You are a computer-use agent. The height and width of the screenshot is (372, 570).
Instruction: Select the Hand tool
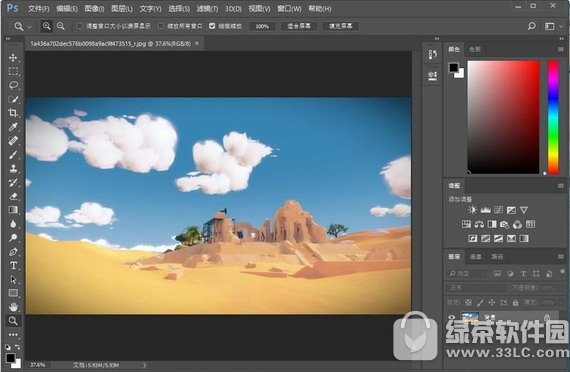[13, 307]
